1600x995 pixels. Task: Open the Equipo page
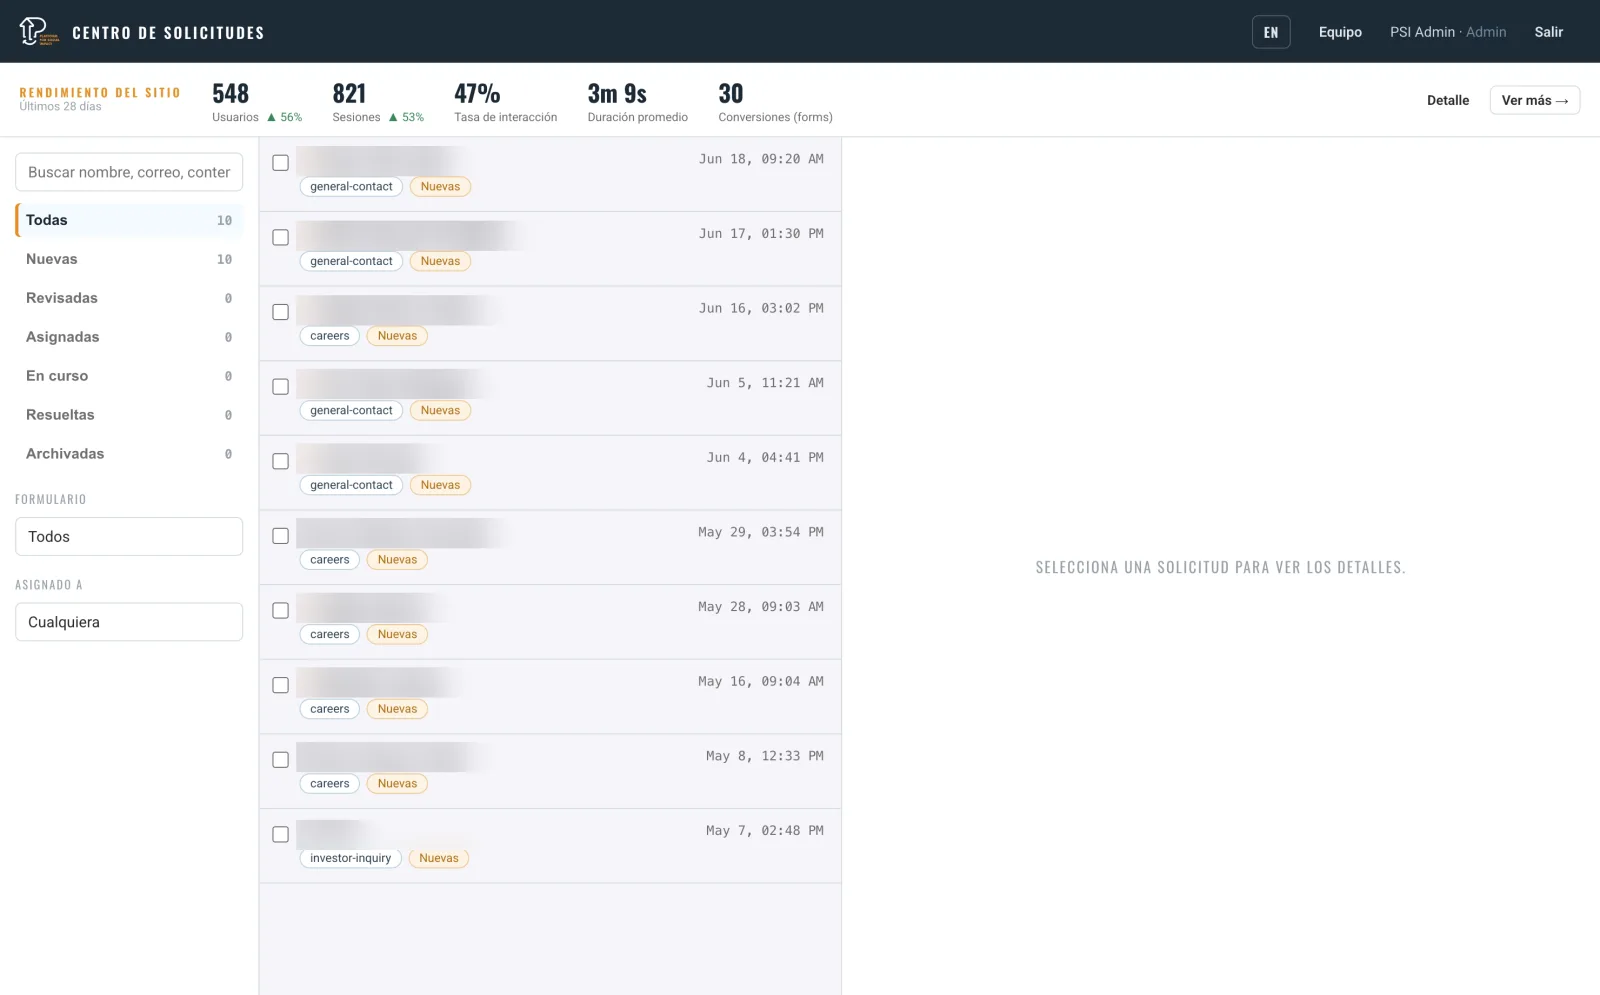pos(1340,32)
